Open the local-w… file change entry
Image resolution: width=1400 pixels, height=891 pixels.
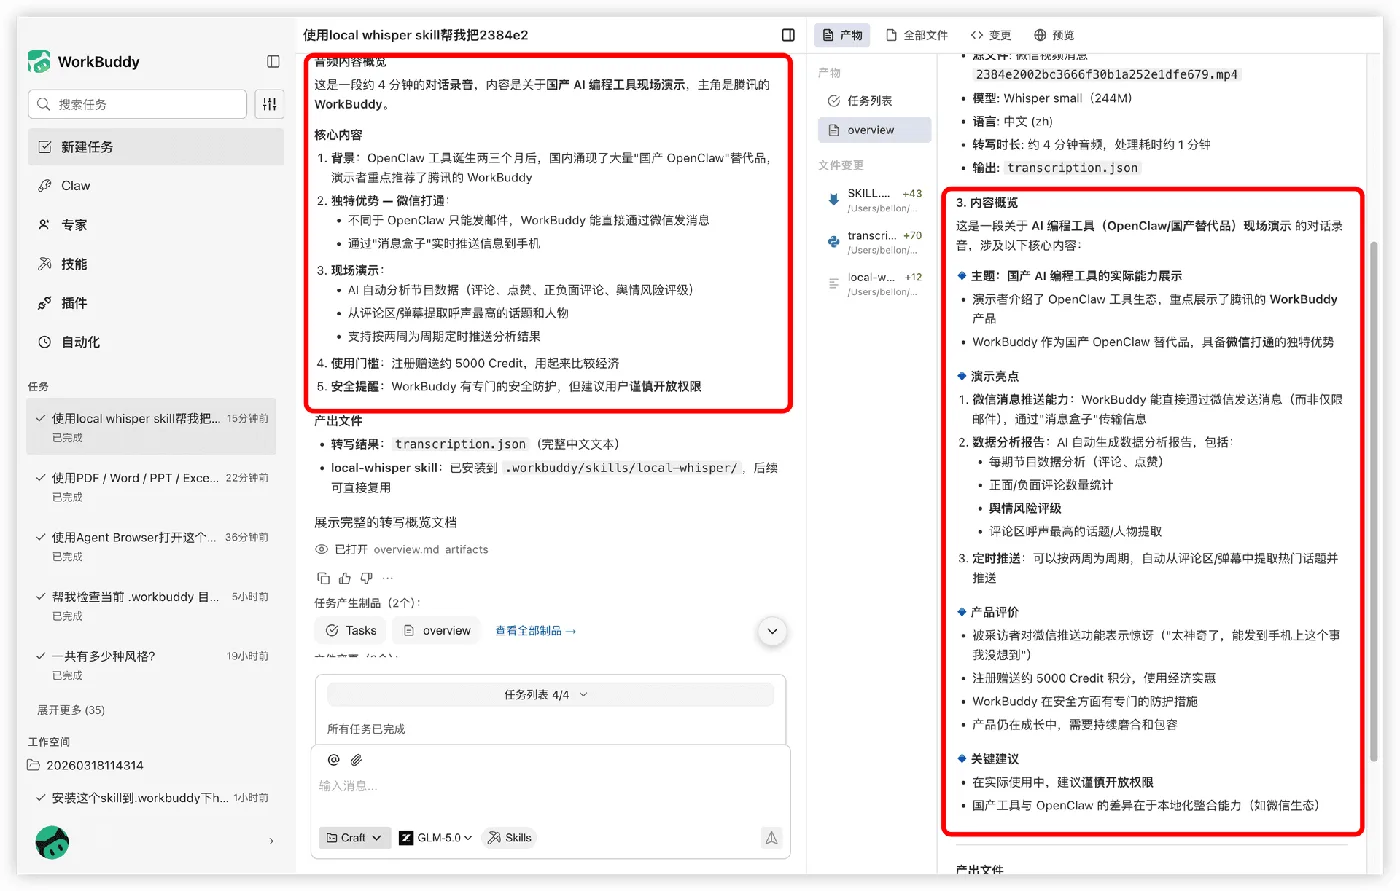[875, 283]
